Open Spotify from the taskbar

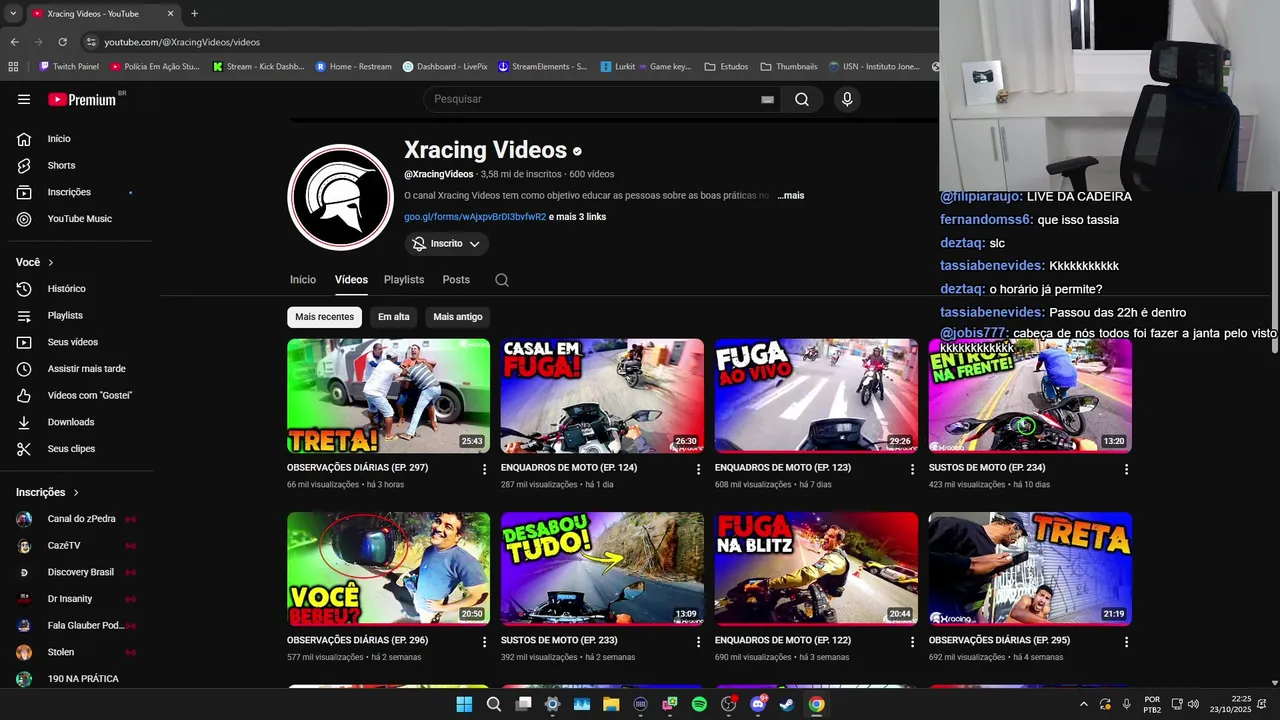coord(699,704)
